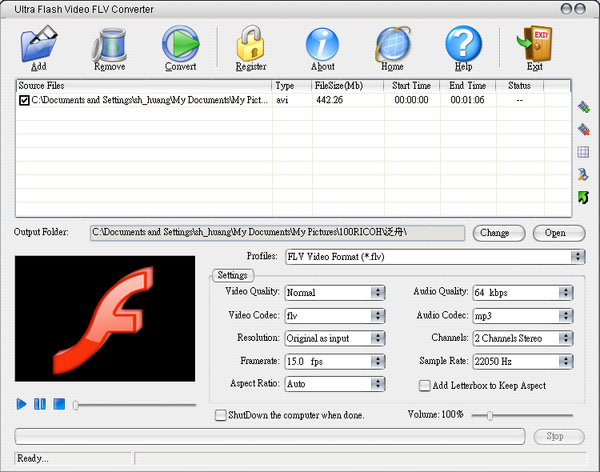Image resolution: width=600 pixels, height=472 pixels.
Task: Click the Settings tab label
Action: tap(233, 275)
